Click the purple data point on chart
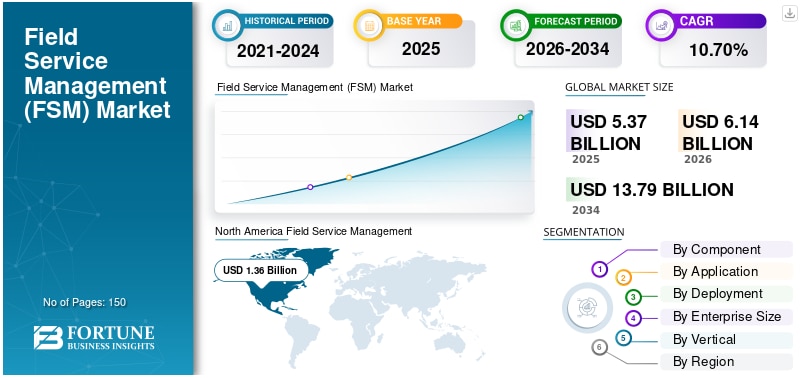 pyautogui.click(x=310, y=187)
